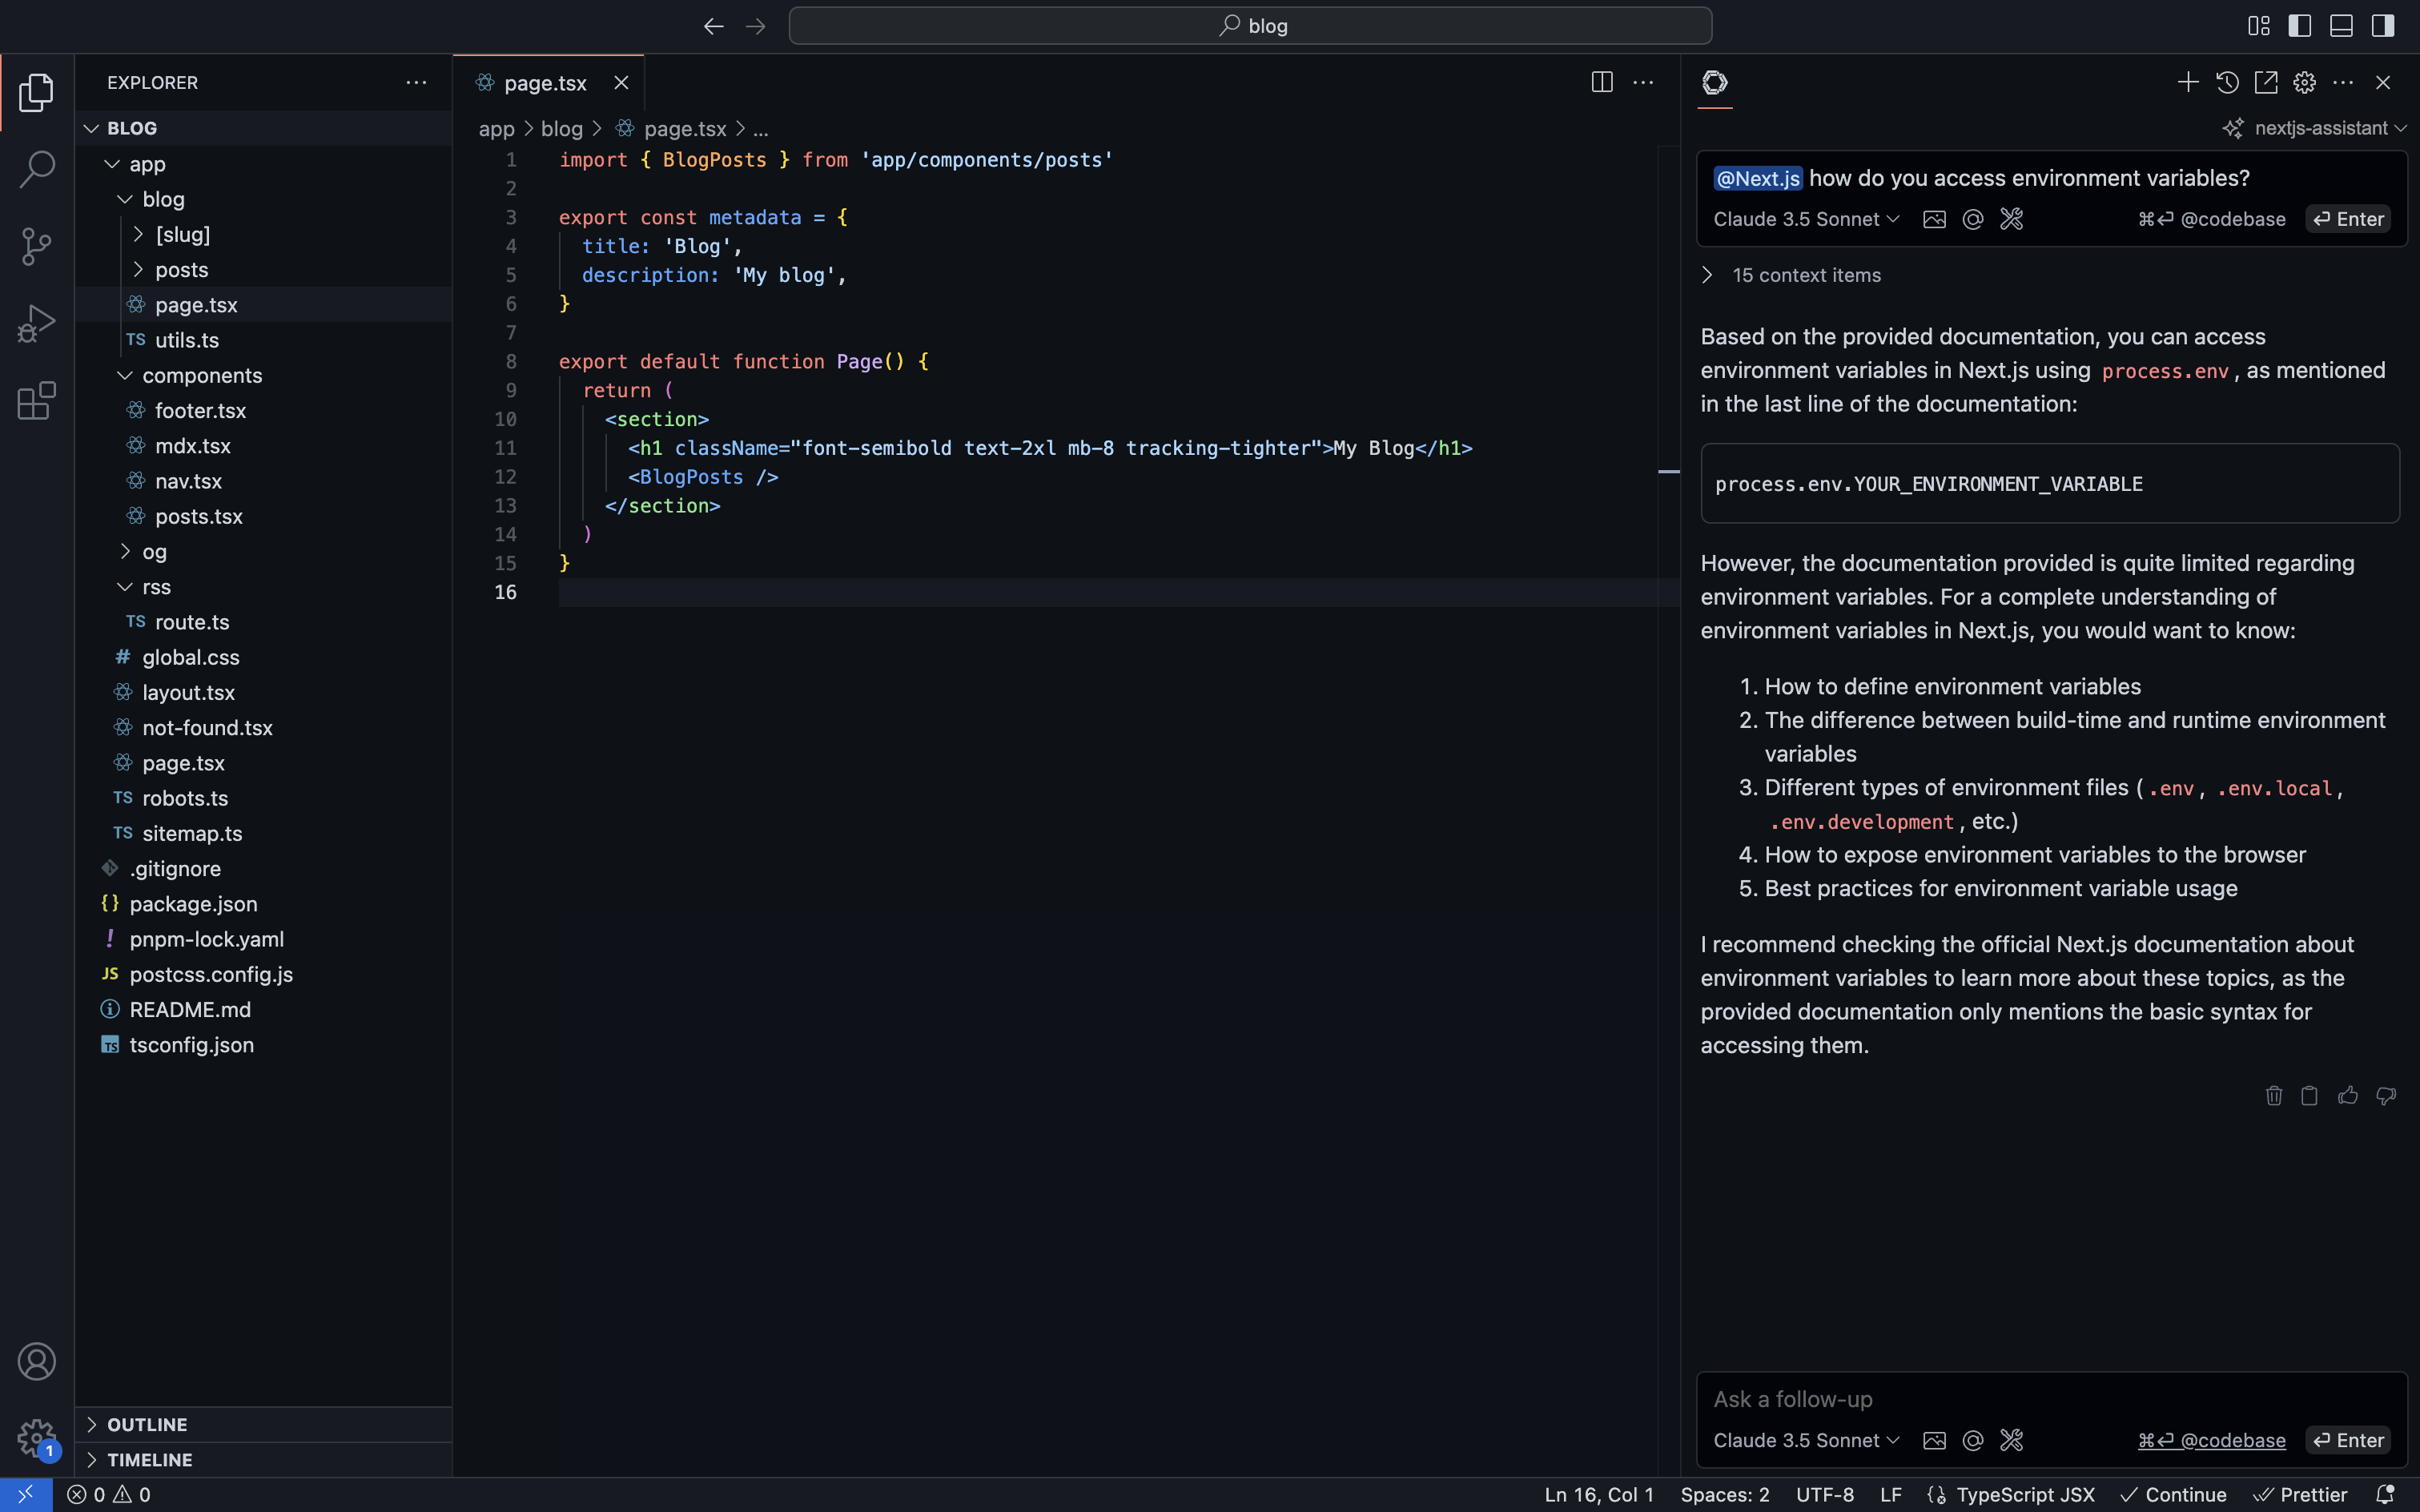The image size is (2420, 1512).
Task: Open the Source Control view
Action: click(36, 246)
